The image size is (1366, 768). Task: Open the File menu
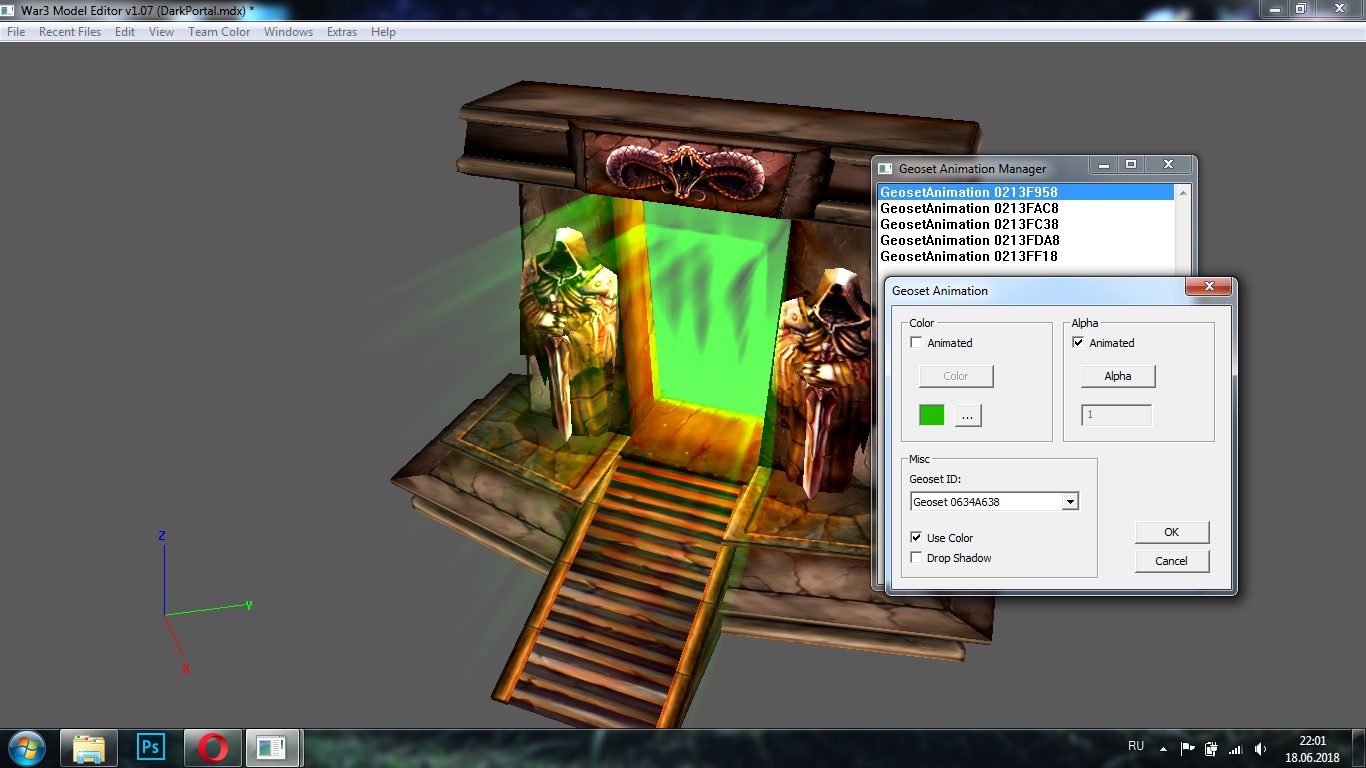(x=16, y=32)
